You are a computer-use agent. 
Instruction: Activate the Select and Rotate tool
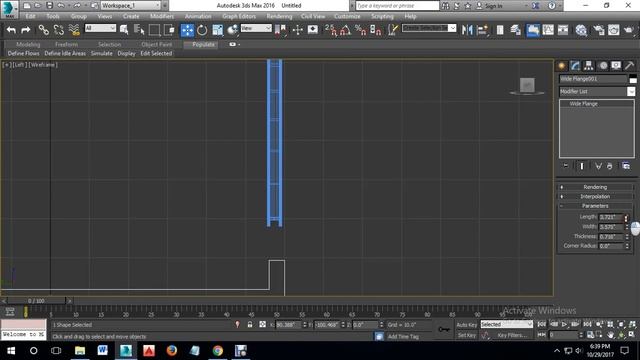tap(202, 30)
